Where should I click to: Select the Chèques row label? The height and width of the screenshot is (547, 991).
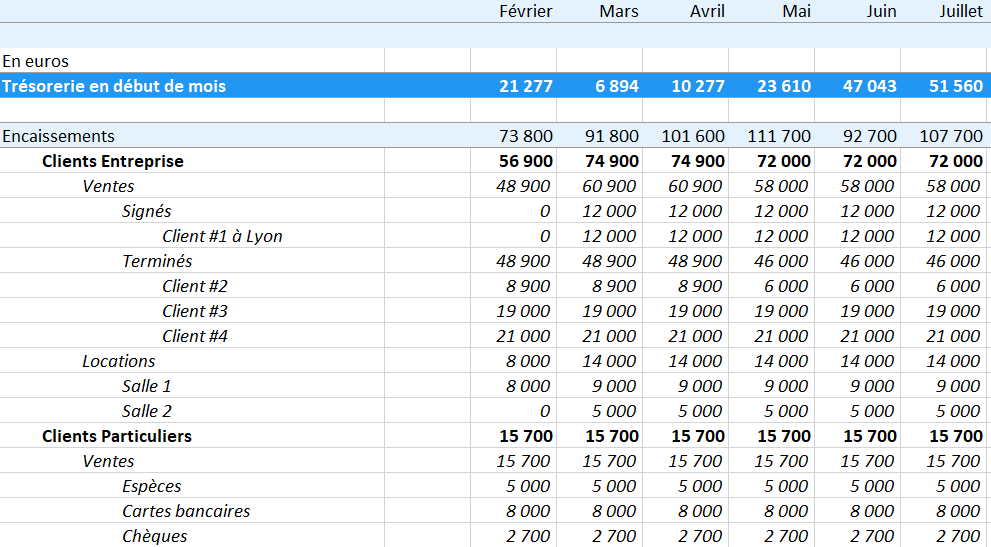point(155,536)
